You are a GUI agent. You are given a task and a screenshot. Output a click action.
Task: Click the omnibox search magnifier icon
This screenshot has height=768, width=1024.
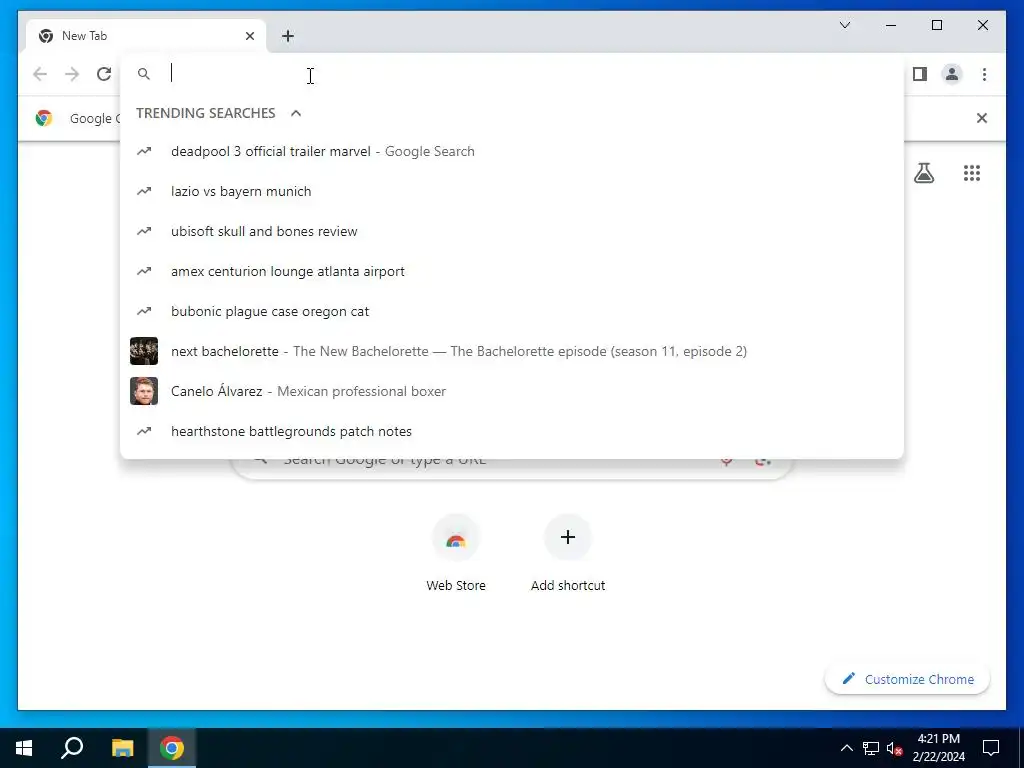pyautogui.click(x=144, y=74)
